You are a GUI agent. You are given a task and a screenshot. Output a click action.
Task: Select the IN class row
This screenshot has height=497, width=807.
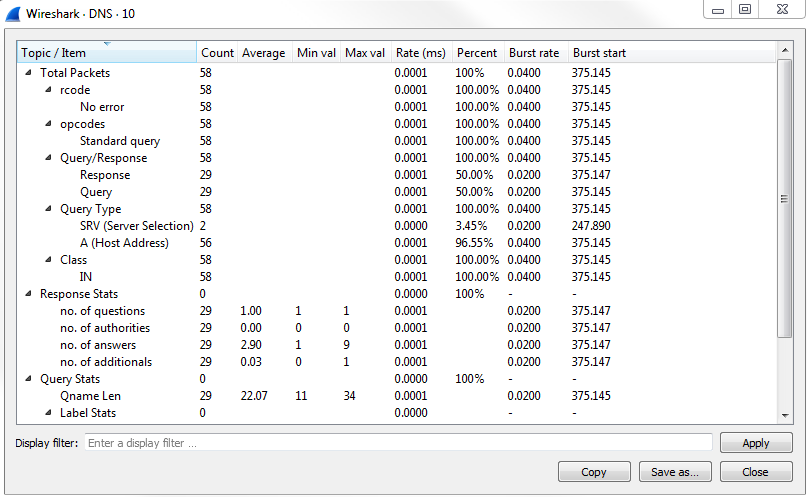point(396,276)
